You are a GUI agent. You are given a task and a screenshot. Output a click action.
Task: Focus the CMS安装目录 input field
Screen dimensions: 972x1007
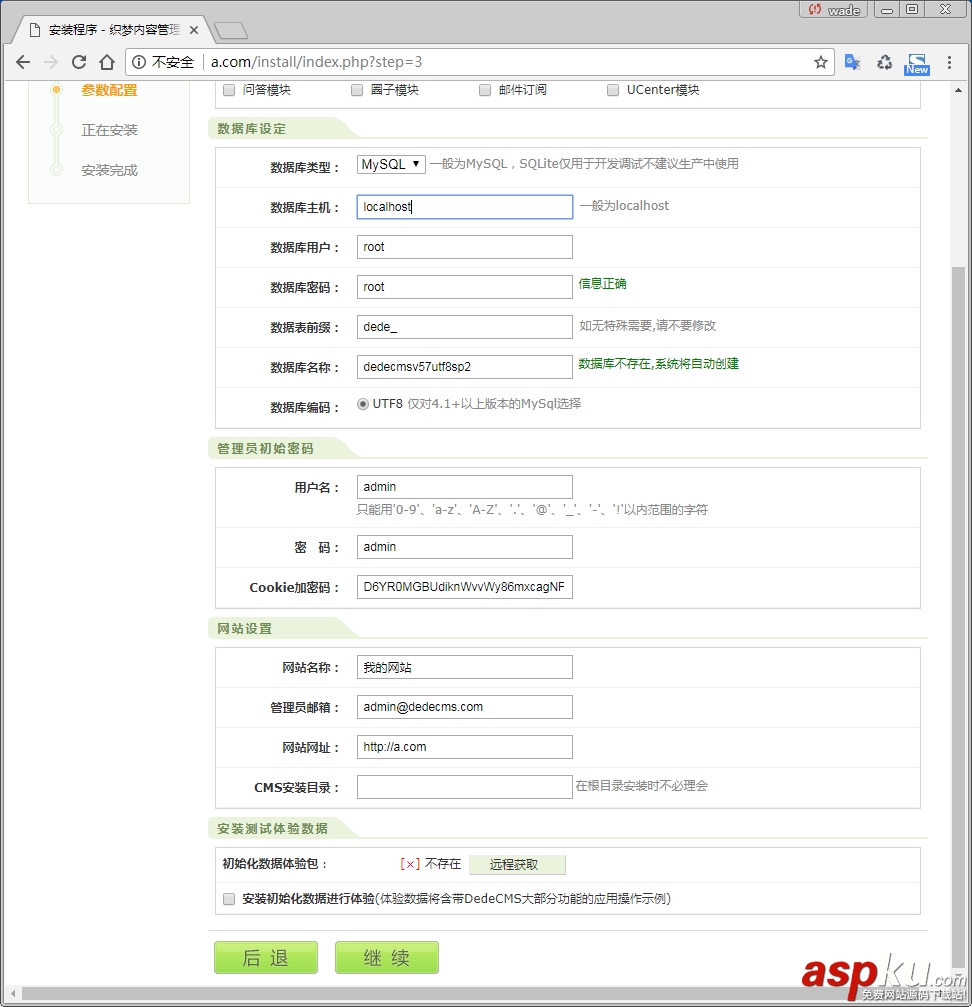tap(464, 787)
